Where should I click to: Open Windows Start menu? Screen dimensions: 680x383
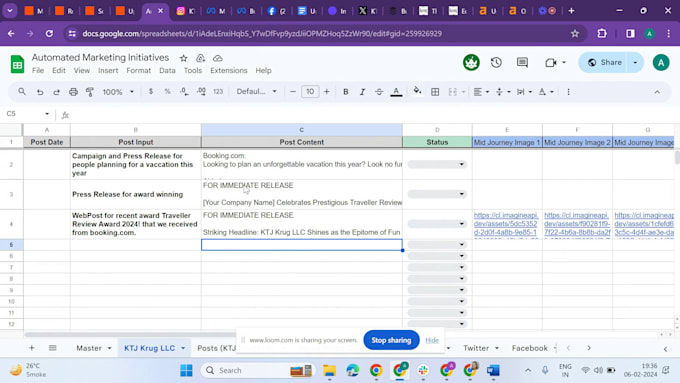[x=186, y=370]
